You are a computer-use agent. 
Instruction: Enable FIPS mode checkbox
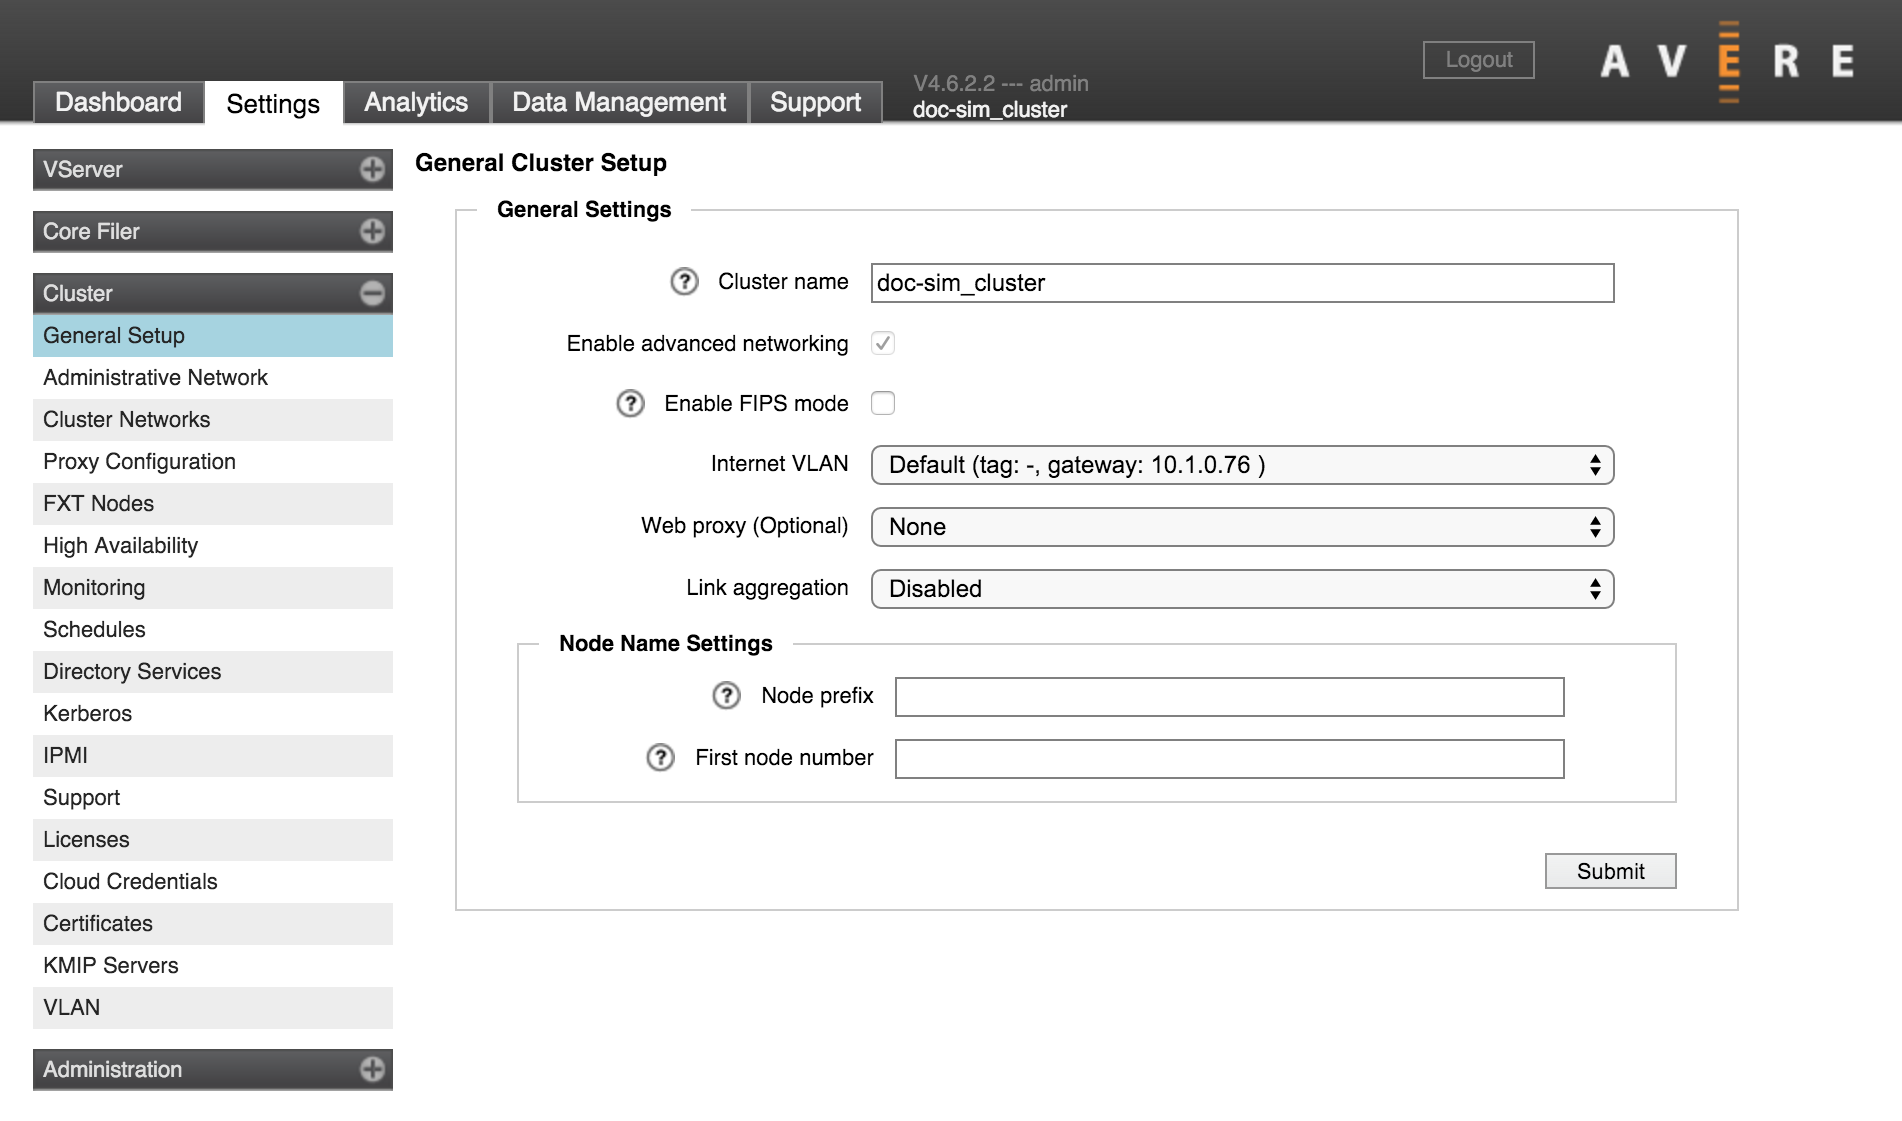pyautogui.click(x=883, y=404)
